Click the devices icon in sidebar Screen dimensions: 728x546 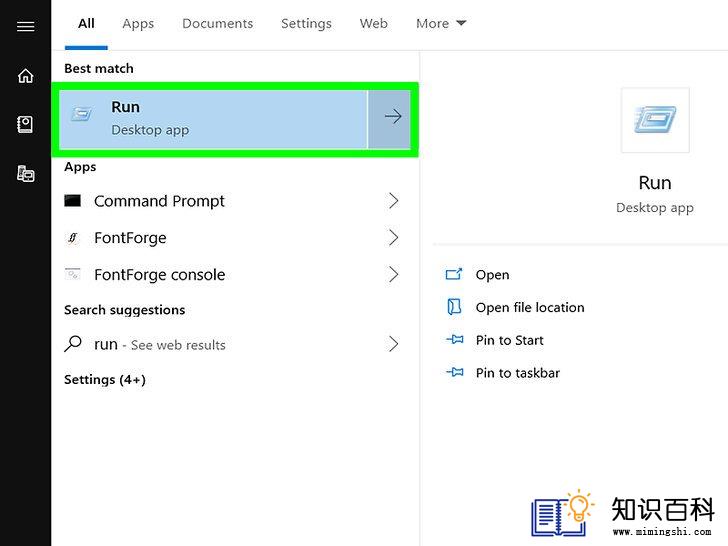pos(26,174)
